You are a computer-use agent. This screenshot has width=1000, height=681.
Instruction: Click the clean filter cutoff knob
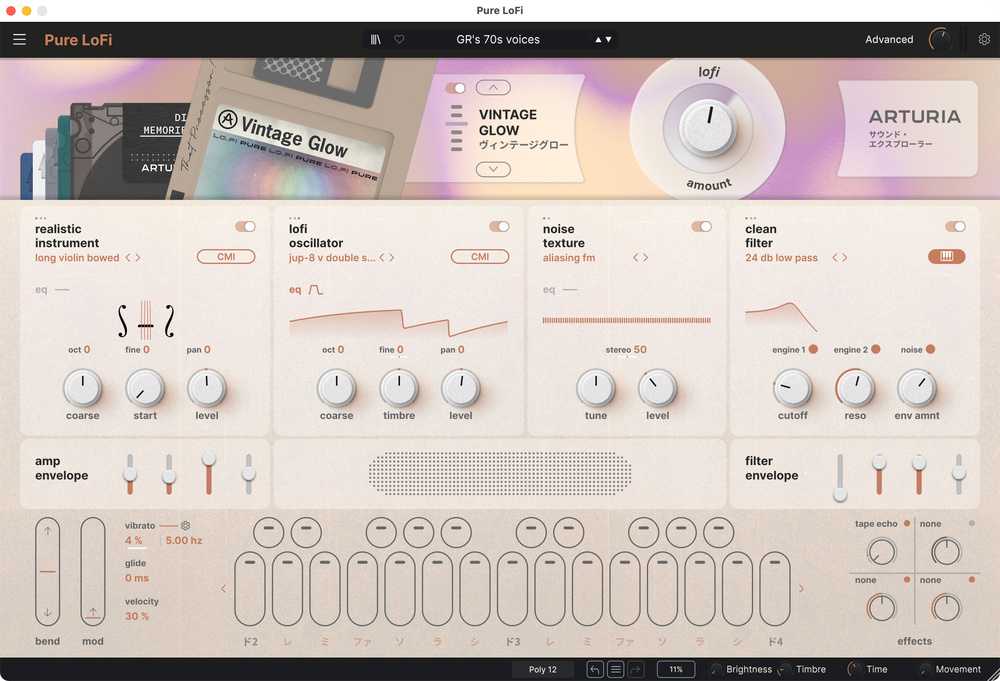point(793,388)
